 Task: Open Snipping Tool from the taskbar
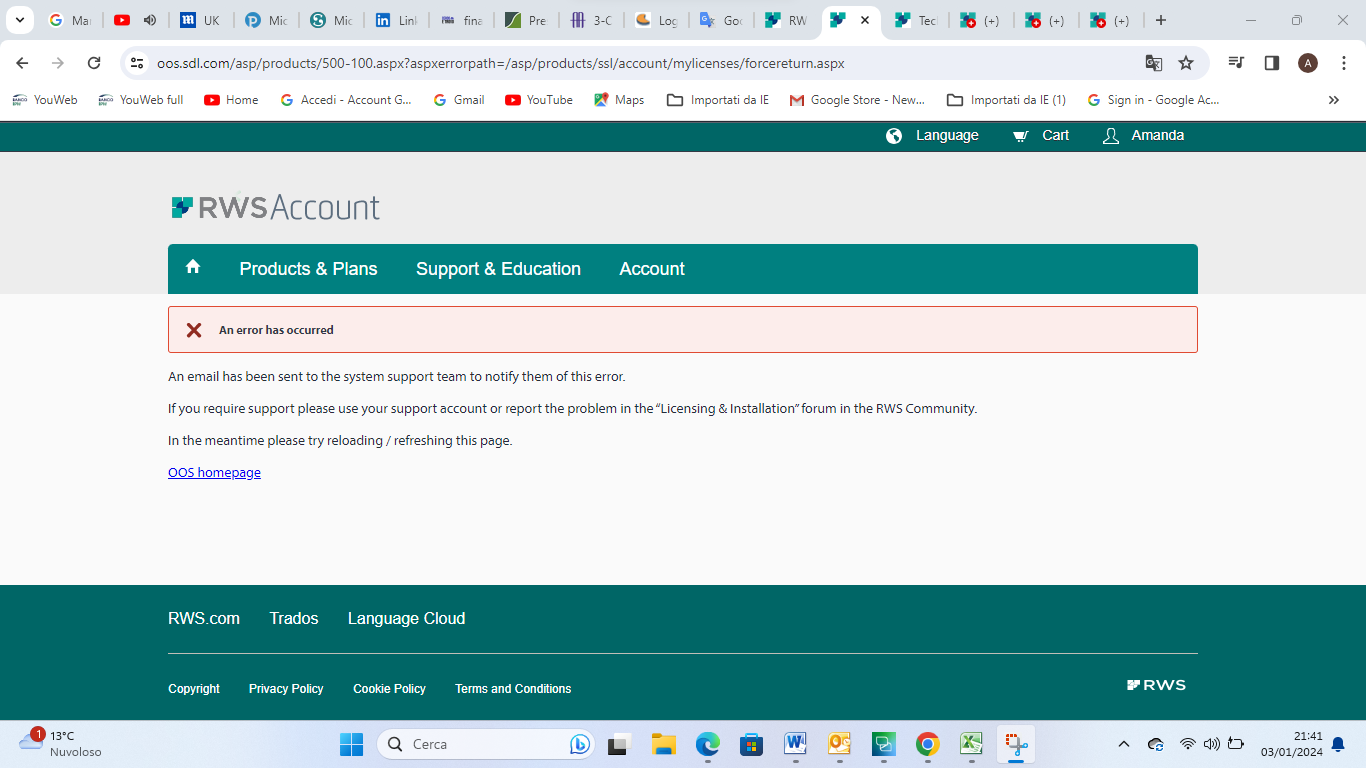[1016, 744]
